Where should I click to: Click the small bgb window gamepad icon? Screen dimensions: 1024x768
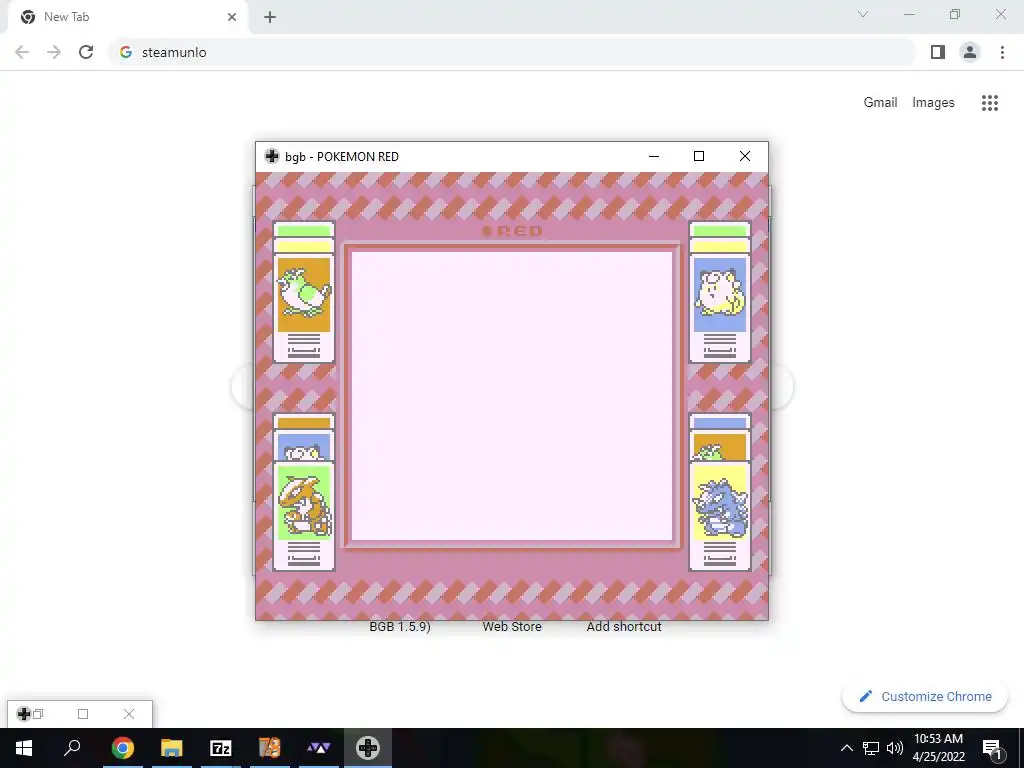tap(24, 714)
